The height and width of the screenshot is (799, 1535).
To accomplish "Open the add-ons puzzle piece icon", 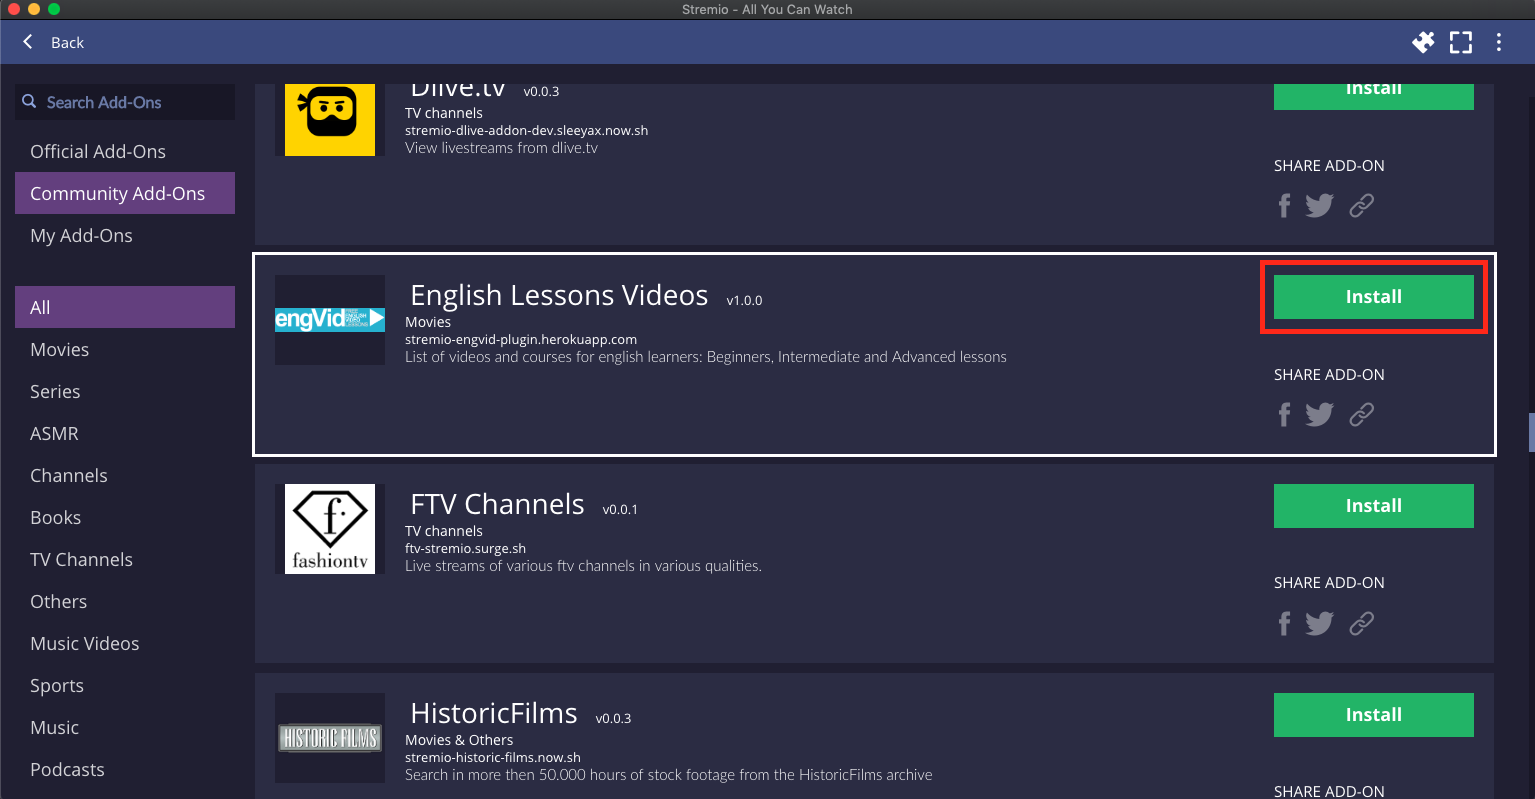I will [x=1423, y=42].
